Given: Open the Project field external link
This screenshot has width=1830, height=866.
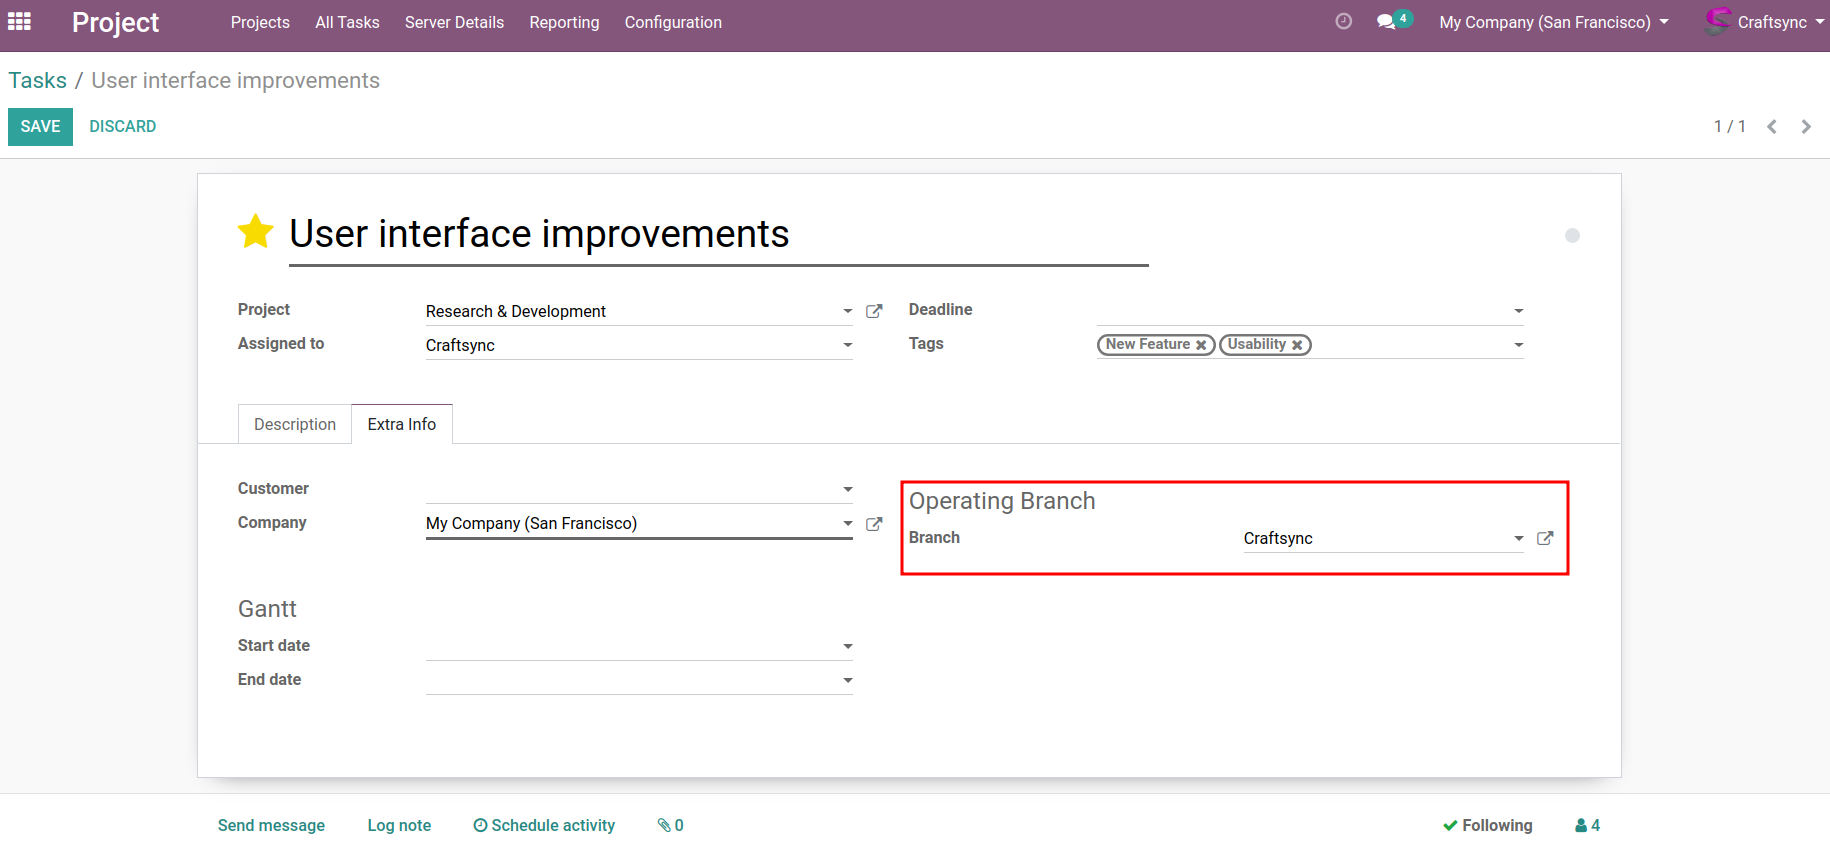Looking at the screenshot, I should point(874,311).
